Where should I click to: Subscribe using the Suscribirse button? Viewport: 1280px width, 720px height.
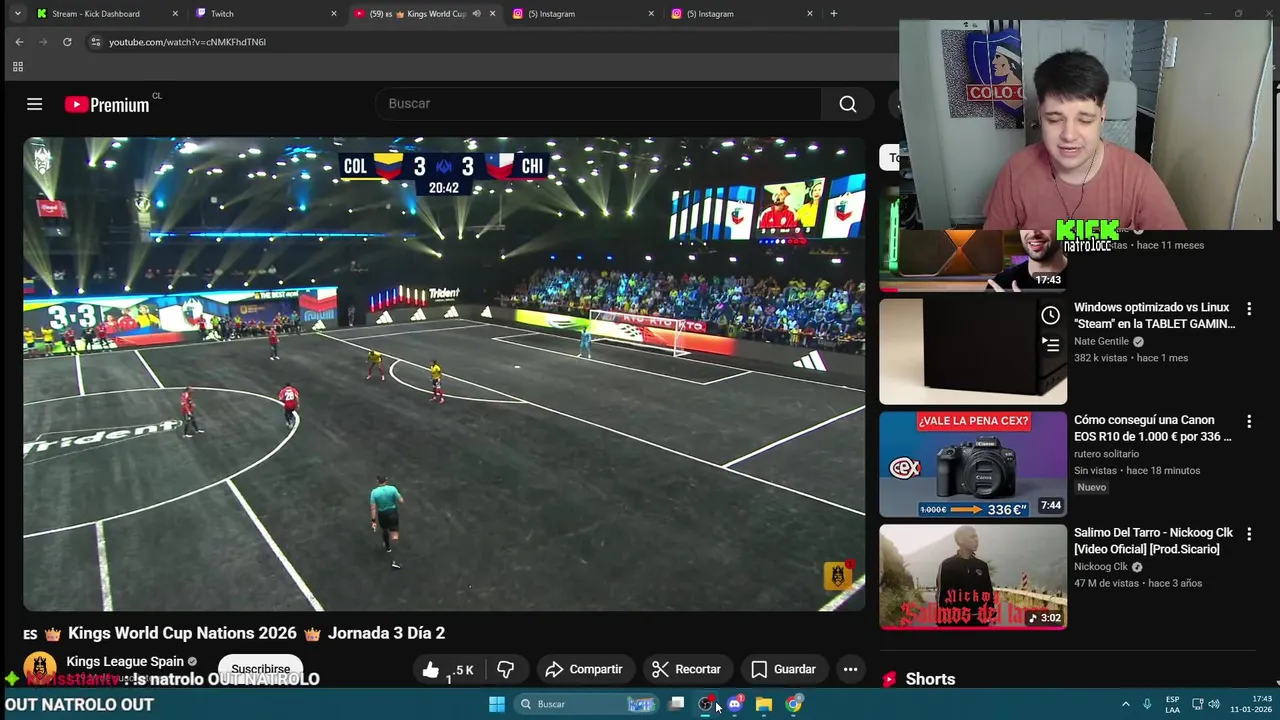tap(261, 669)
